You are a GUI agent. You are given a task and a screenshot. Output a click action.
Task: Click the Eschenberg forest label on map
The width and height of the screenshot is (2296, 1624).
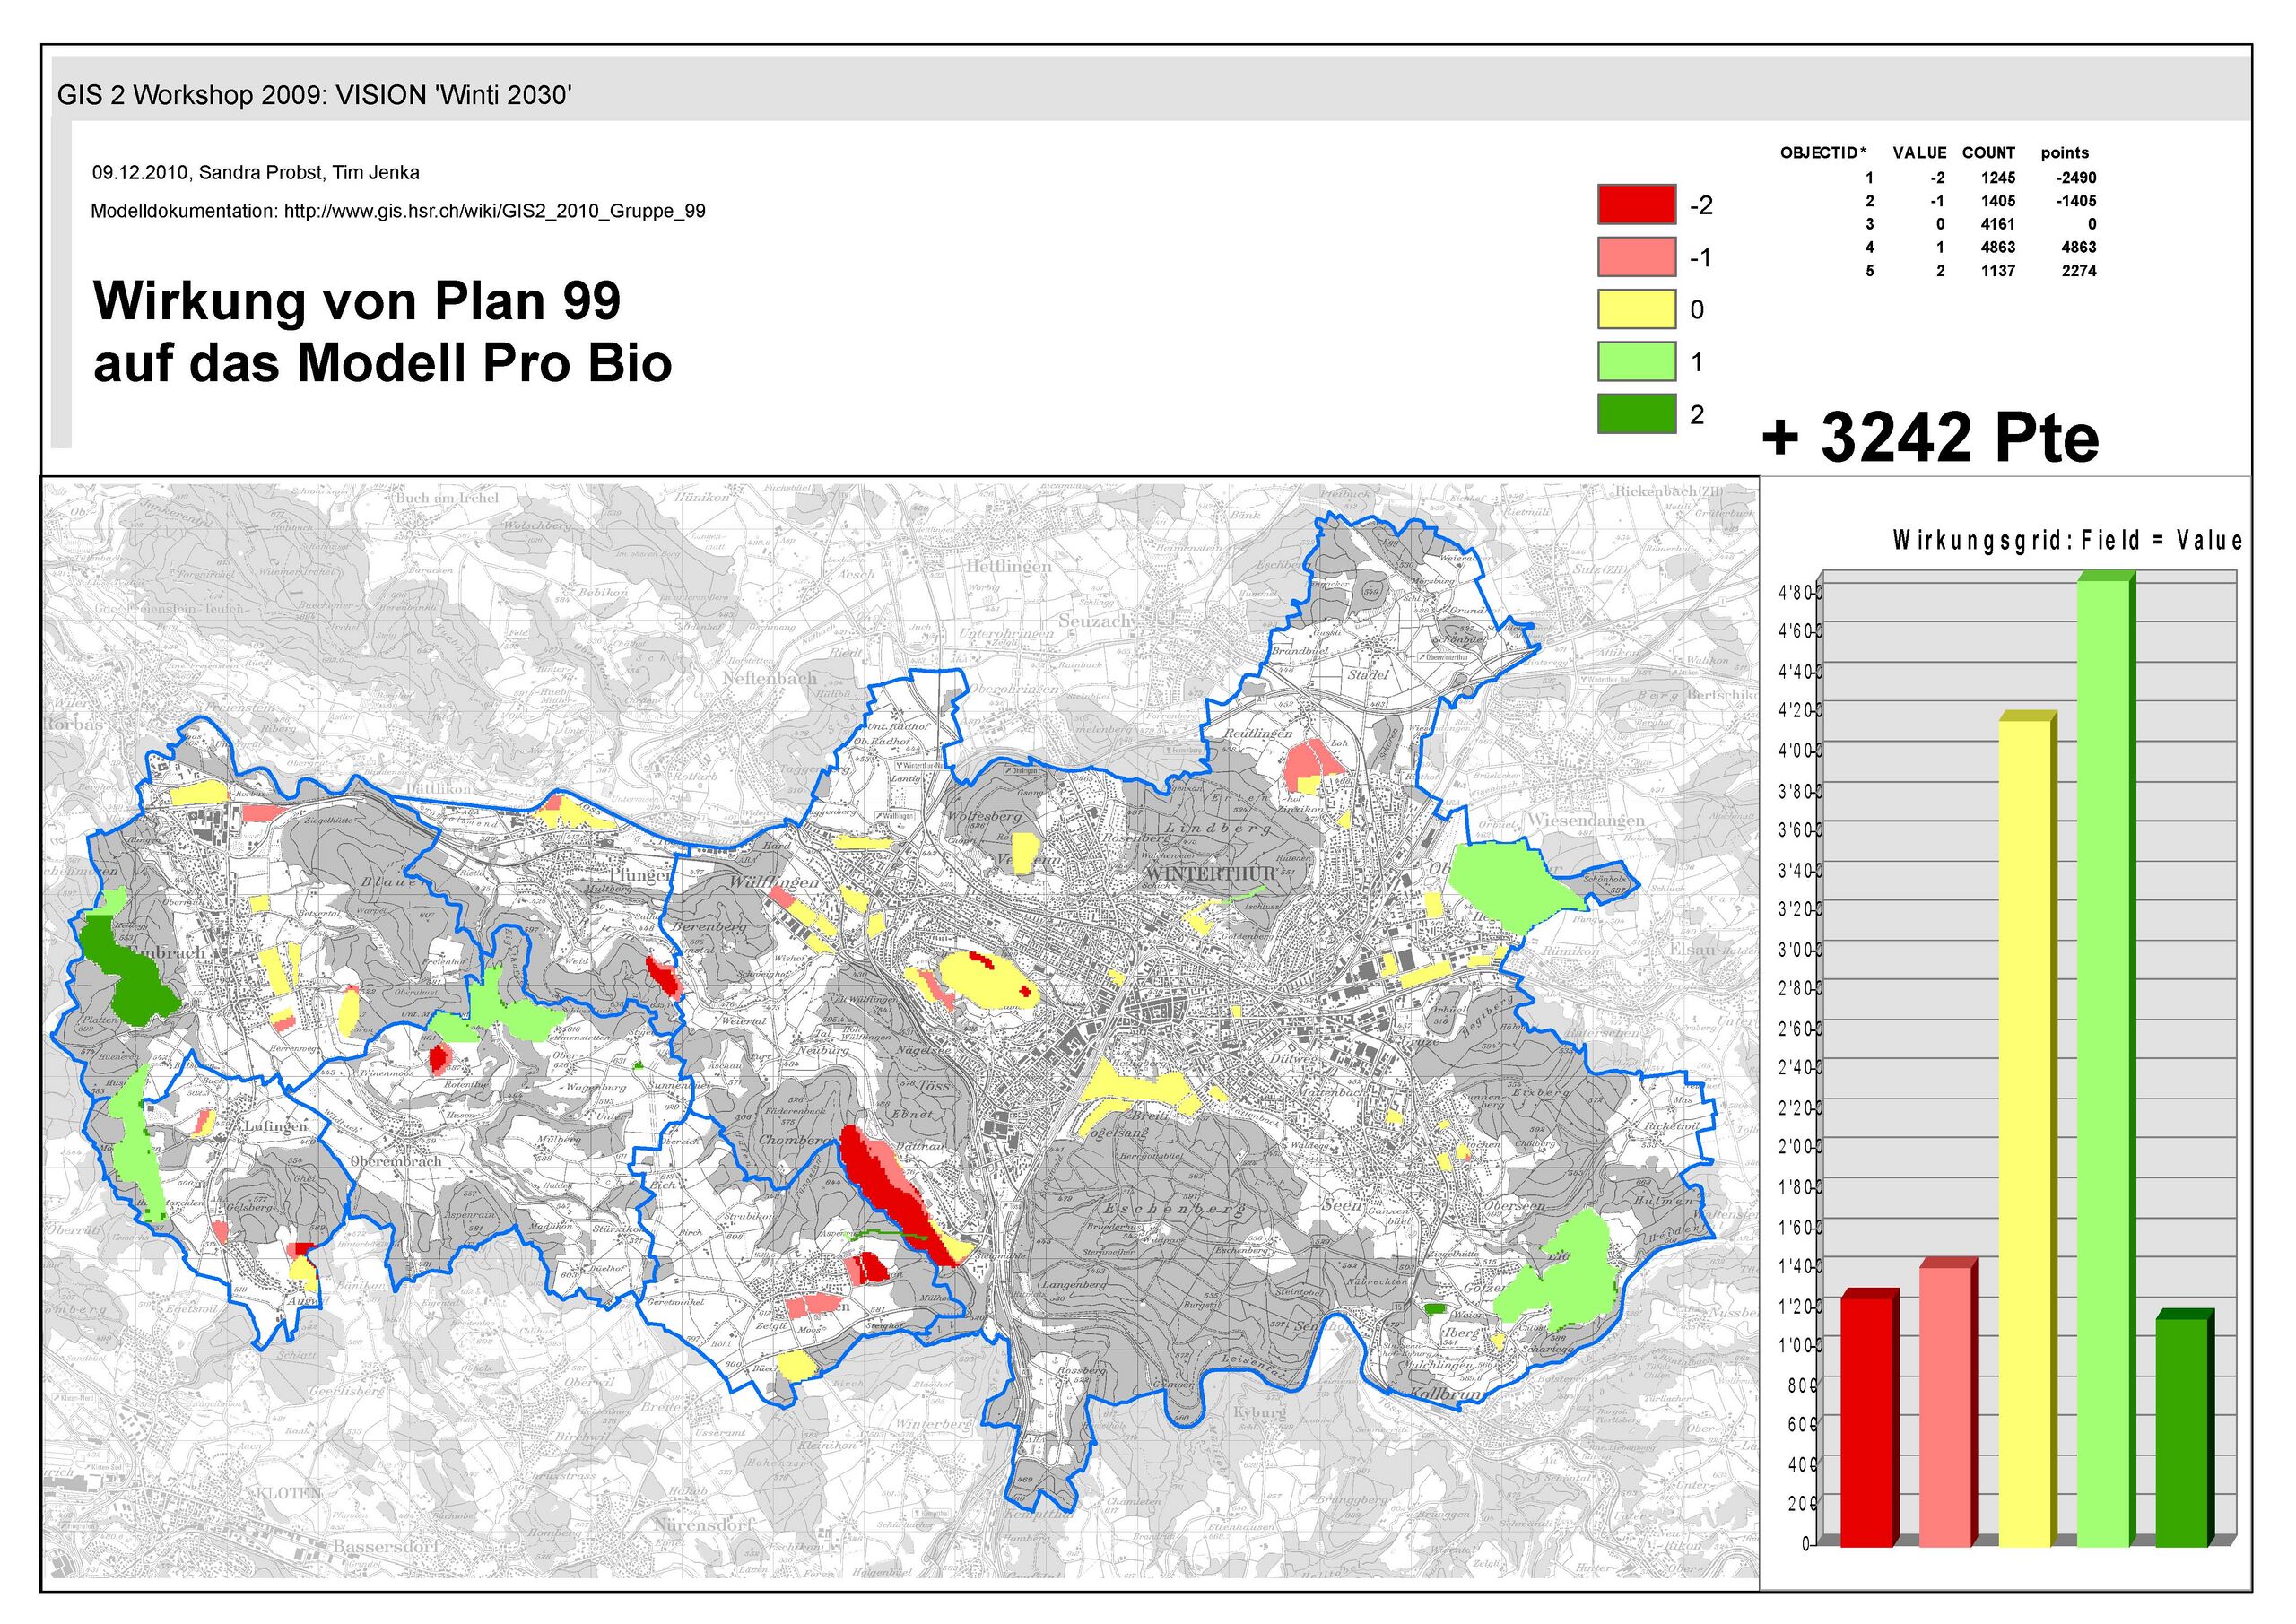point(1175,1211)
